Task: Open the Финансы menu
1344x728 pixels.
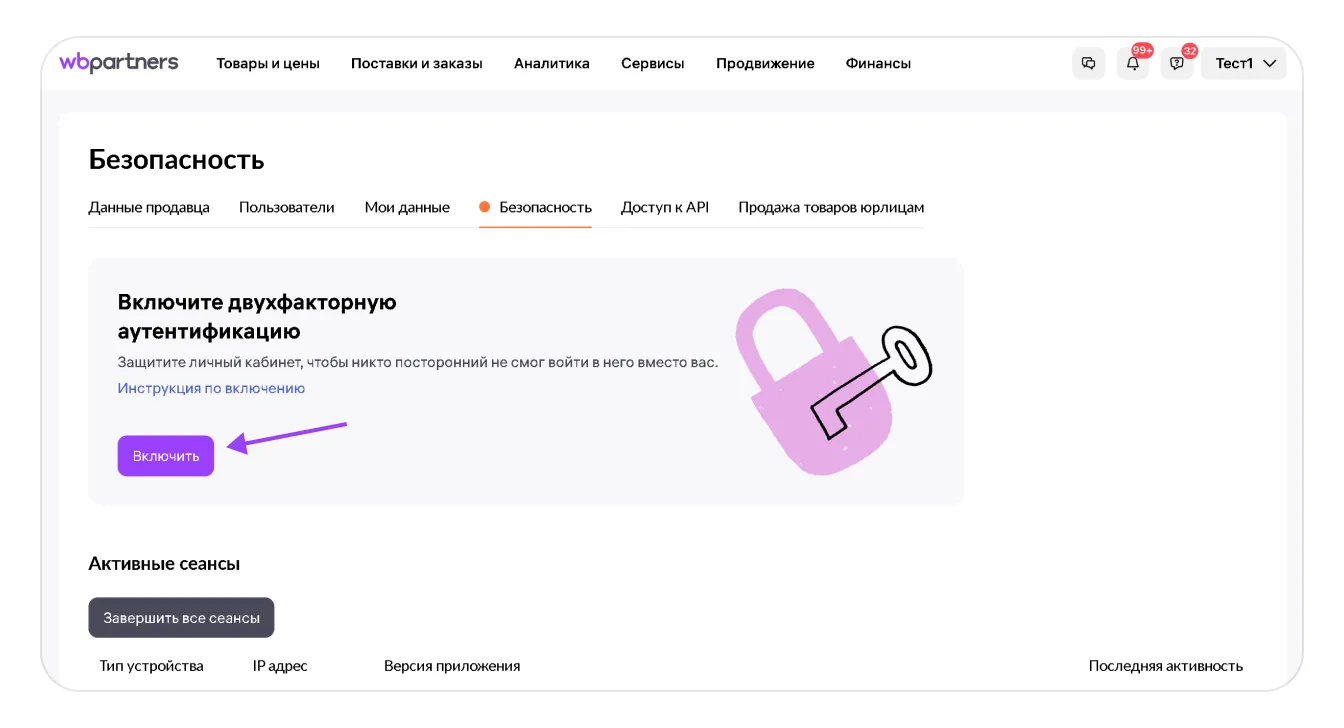Action: (878, 63)
